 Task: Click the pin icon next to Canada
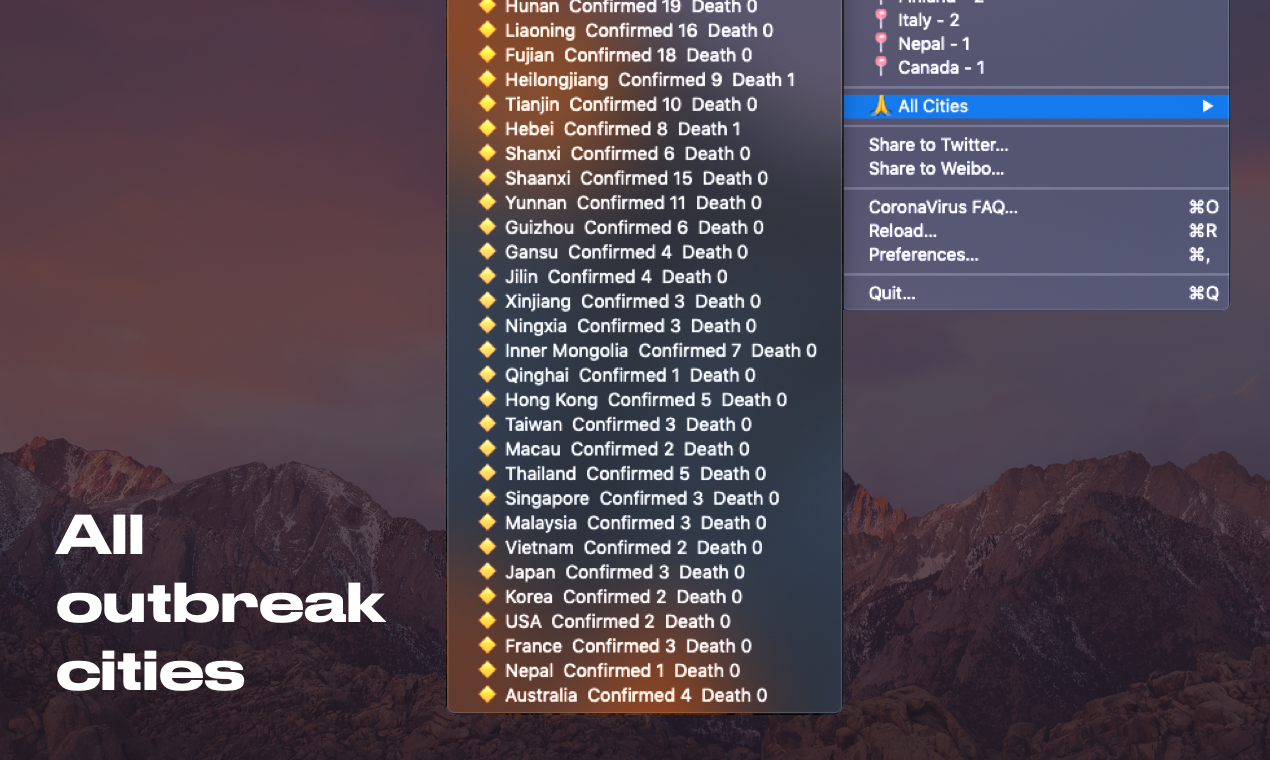click(x=881, y=67)
